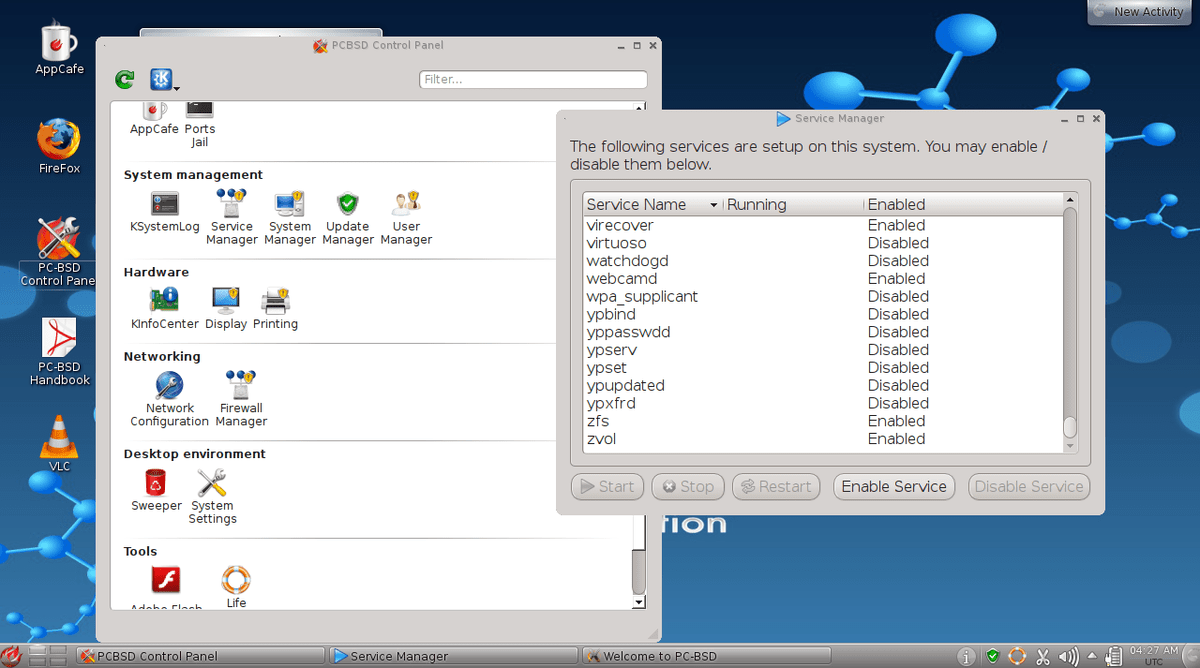Select the ypserv service row

click(822, 350)
